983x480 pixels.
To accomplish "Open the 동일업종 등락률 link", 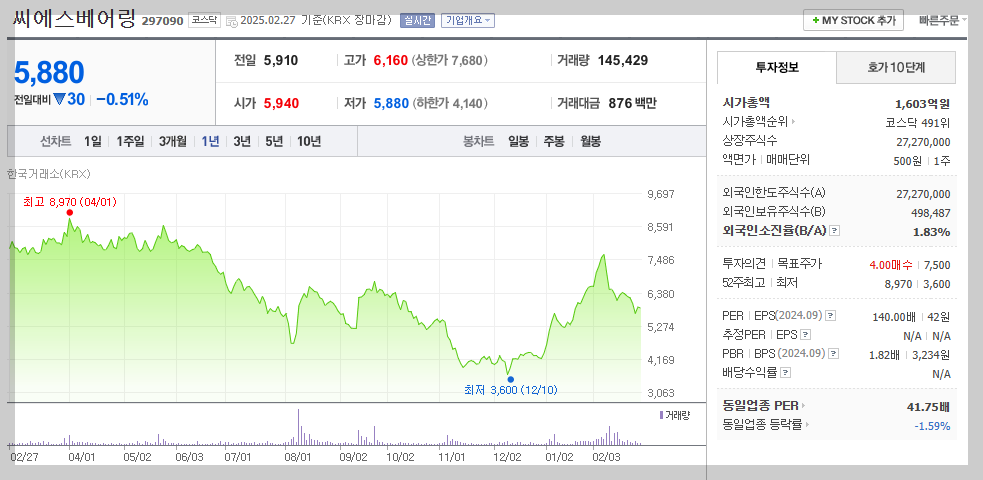I will pyautogui.click(x=762, y=425).
